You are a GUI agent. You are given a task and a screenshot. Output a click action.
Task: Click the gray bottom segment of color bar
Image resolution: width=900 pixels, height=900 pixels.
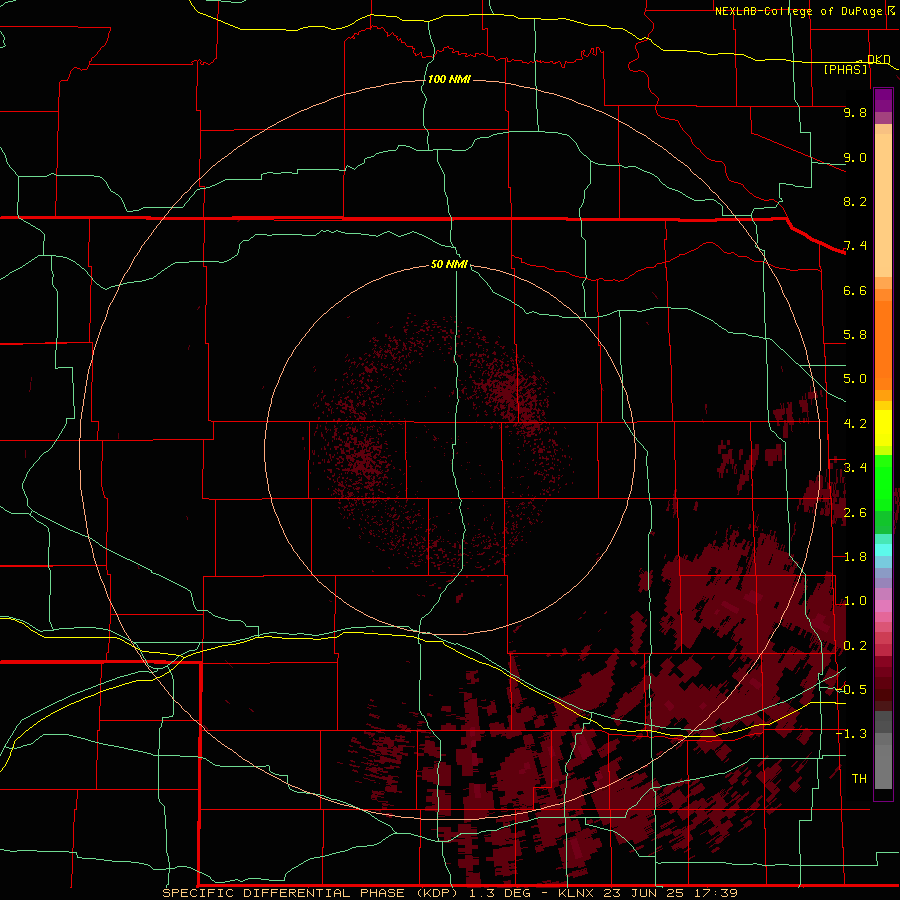point(883,766)
